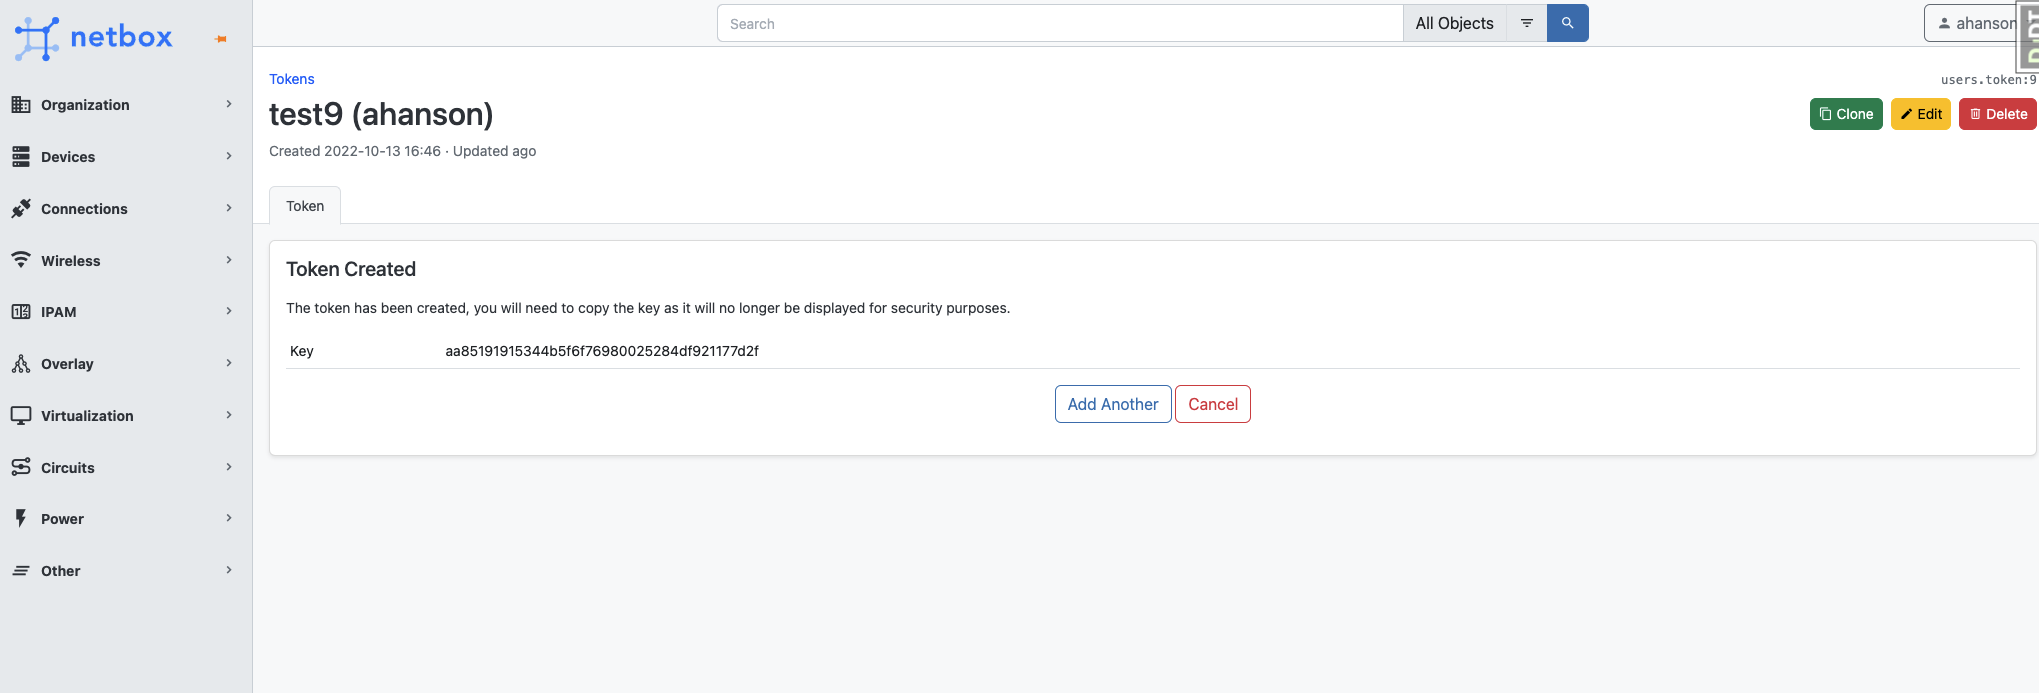The height and width of the screenshot is (693, 2039).
Task: Open the Circuits menu item
Action: (x=126, y=468)
